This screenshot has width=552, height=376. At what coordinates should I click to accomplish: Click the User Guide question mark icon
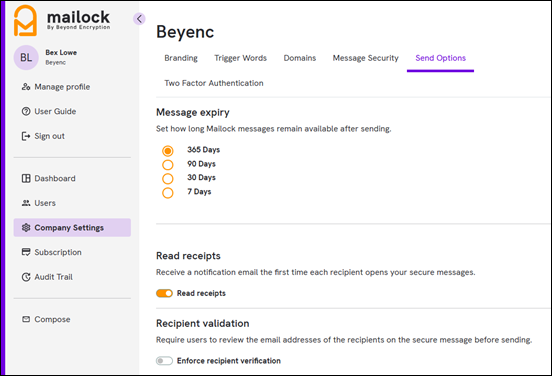pos(26,111)
